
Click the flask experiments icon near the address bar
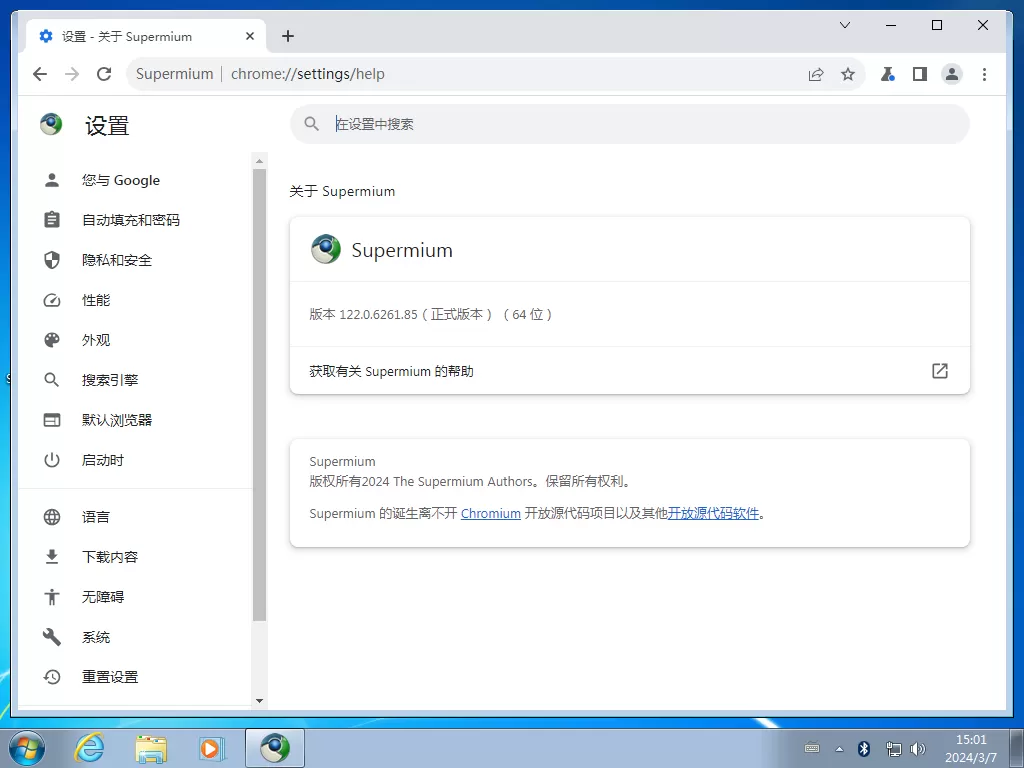tap(887, 73)
